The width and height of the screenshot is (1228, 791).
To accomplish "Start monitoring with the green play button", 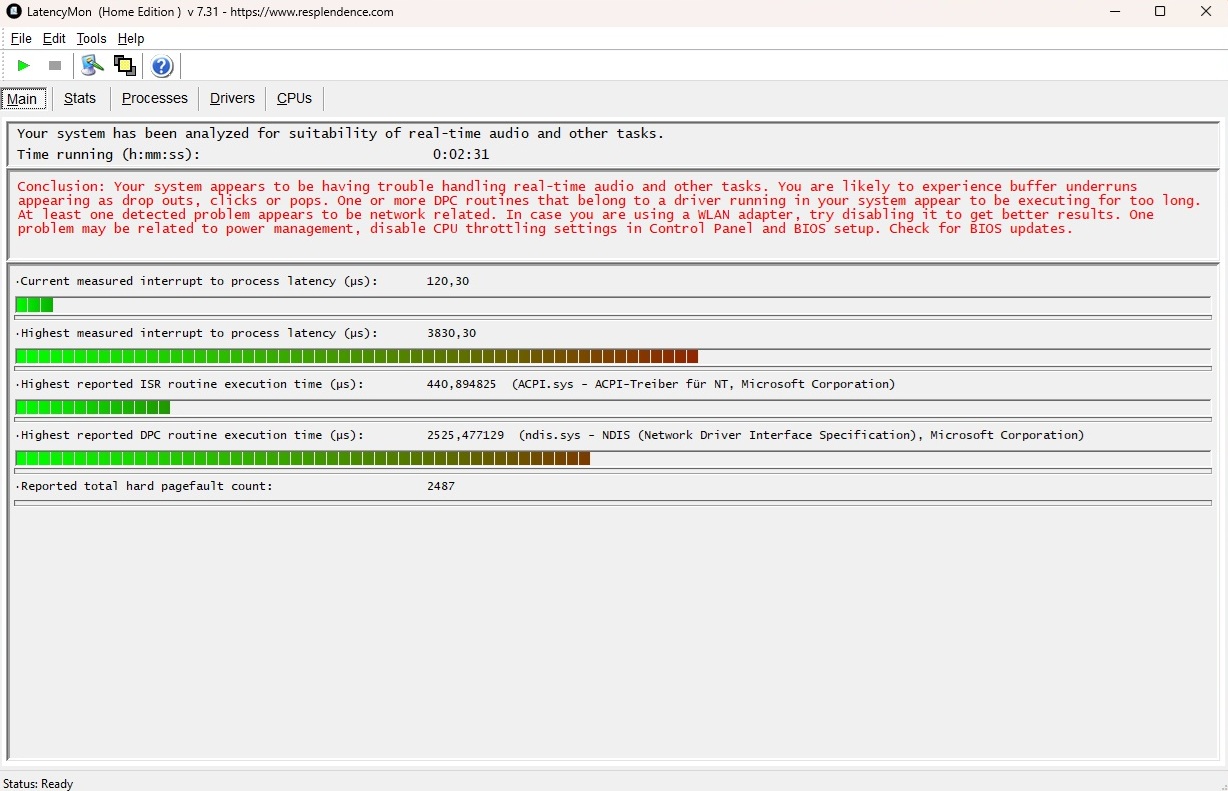I will [x=24, y=66].
